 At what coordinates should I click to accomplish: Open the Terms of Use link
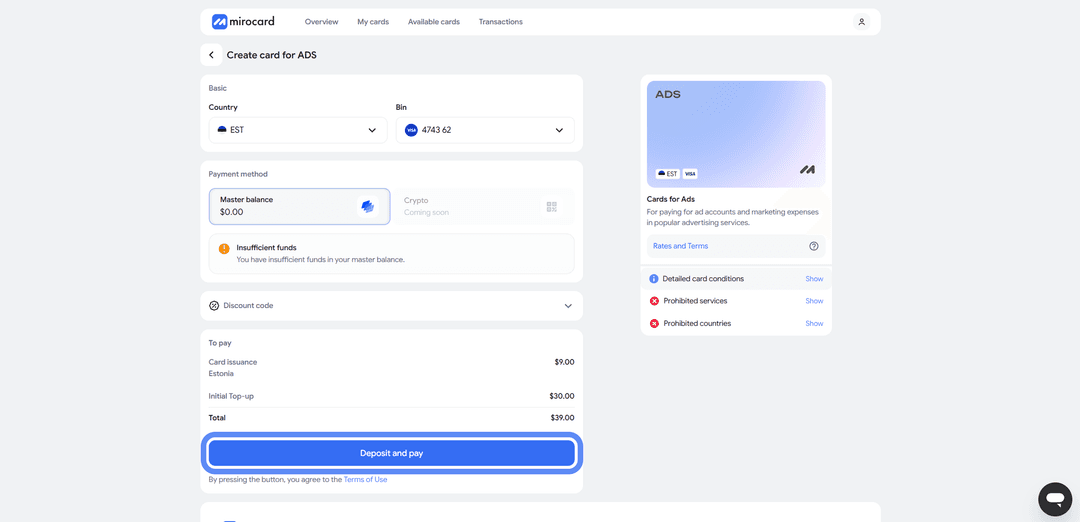pos(365,479)
